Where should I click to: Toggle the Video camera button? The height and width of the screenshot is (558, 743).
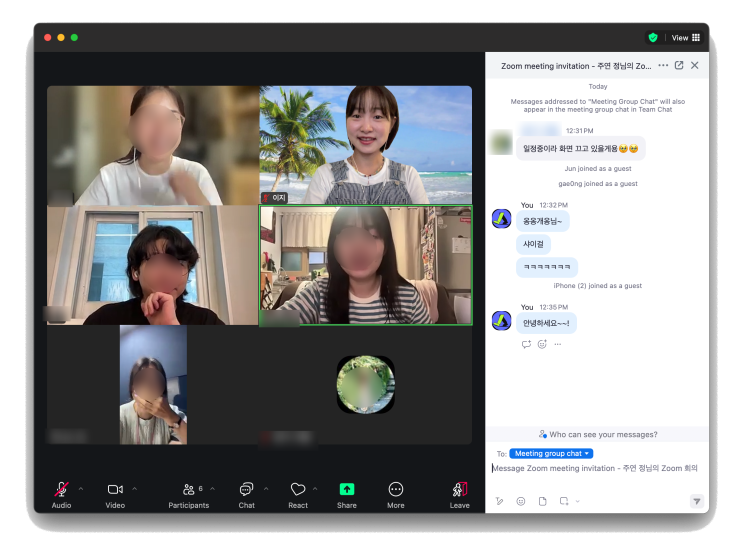click(115, 495)
